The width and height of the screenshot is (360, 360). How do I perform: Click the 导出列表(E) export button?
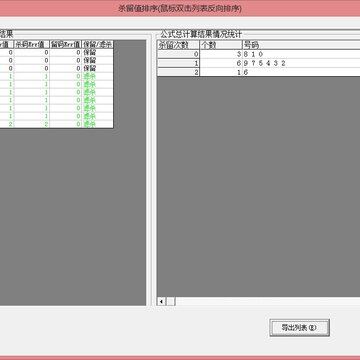click(x=299, y=328)
